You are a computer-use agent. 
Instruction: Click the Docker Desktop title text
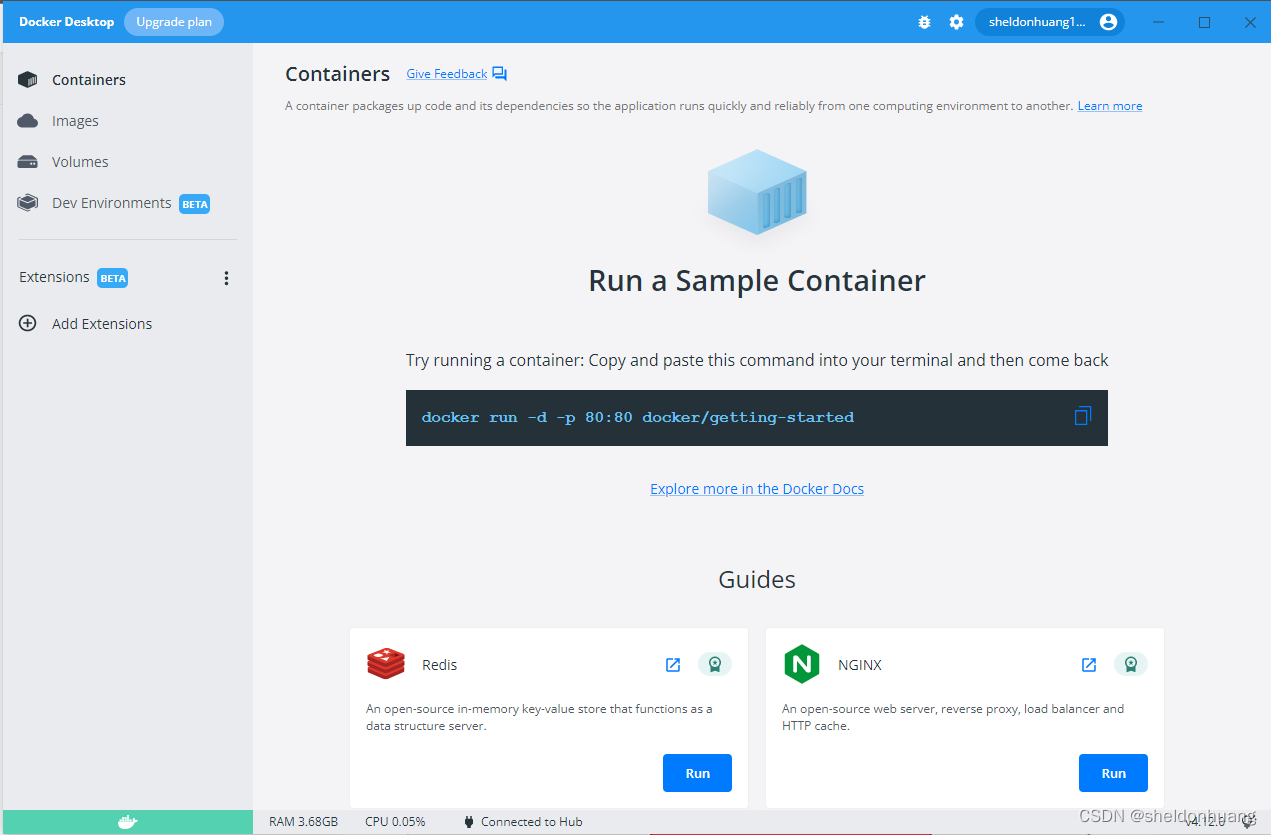[66, 22]
